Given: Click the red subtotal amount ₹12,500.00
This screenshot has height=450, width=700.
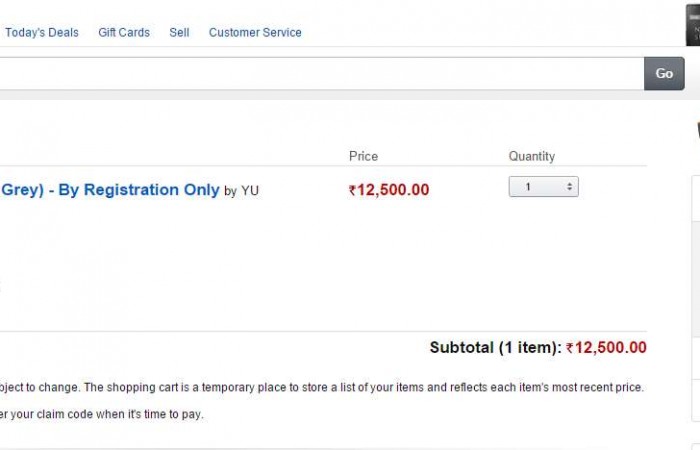Looking at the screenshot, I should [610, 348].
